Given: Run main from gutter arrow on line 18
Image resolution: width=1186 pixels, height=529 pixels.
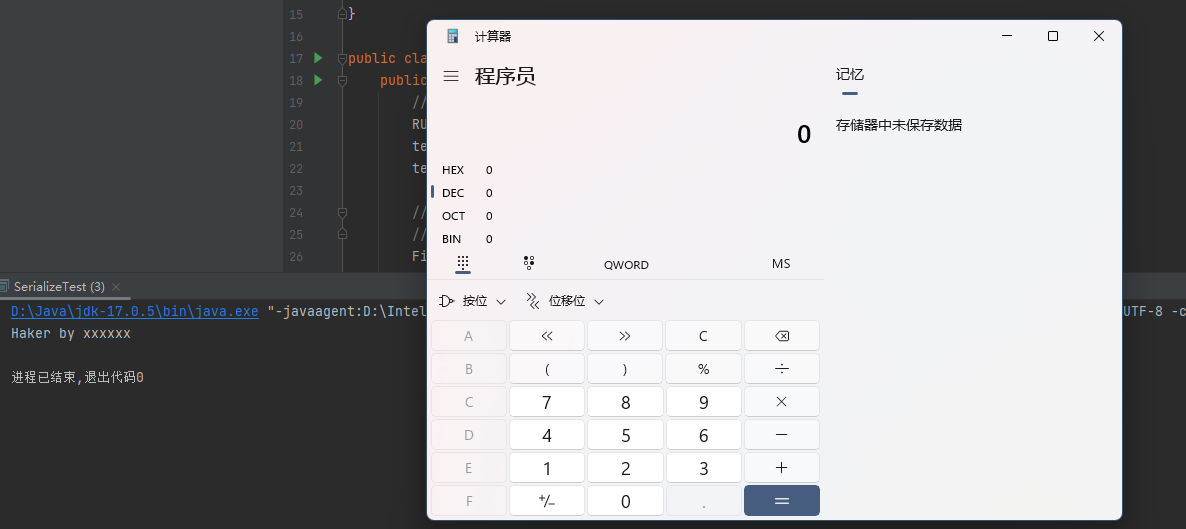Looking at the screenshot, I should 318,80.
